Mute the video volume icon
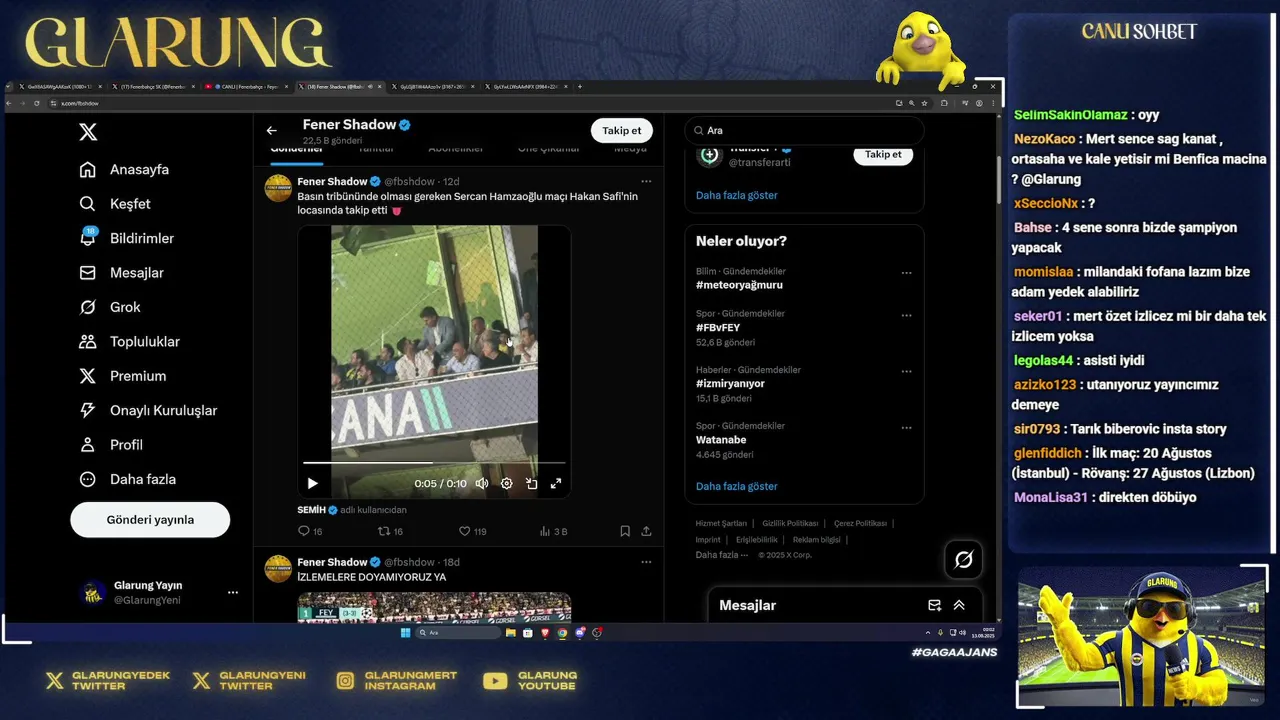Image resolution: width=1280 pixels, height=720 pixels. [482, 483]
